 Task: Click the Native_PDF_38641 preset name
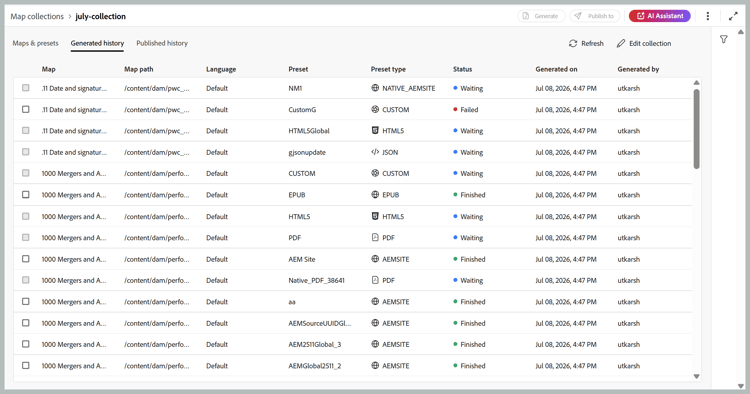316,280
